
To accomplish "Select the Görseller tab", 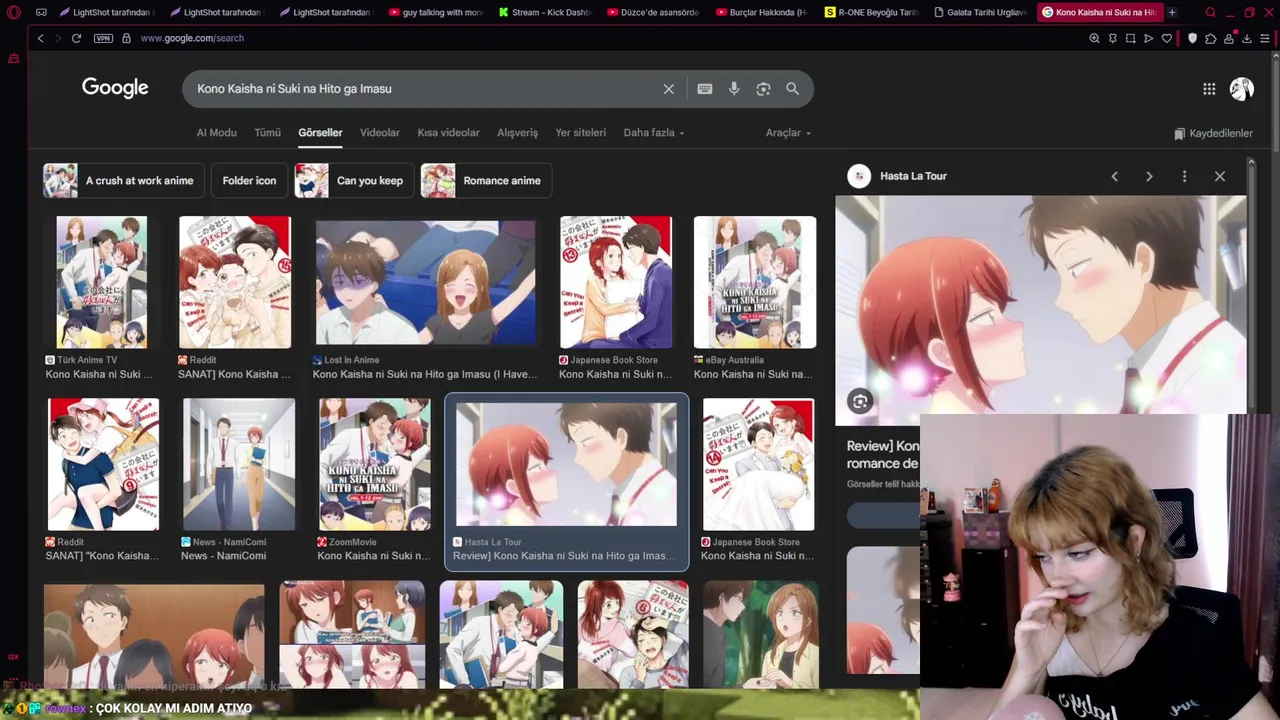I will click(x=320, y=132).
